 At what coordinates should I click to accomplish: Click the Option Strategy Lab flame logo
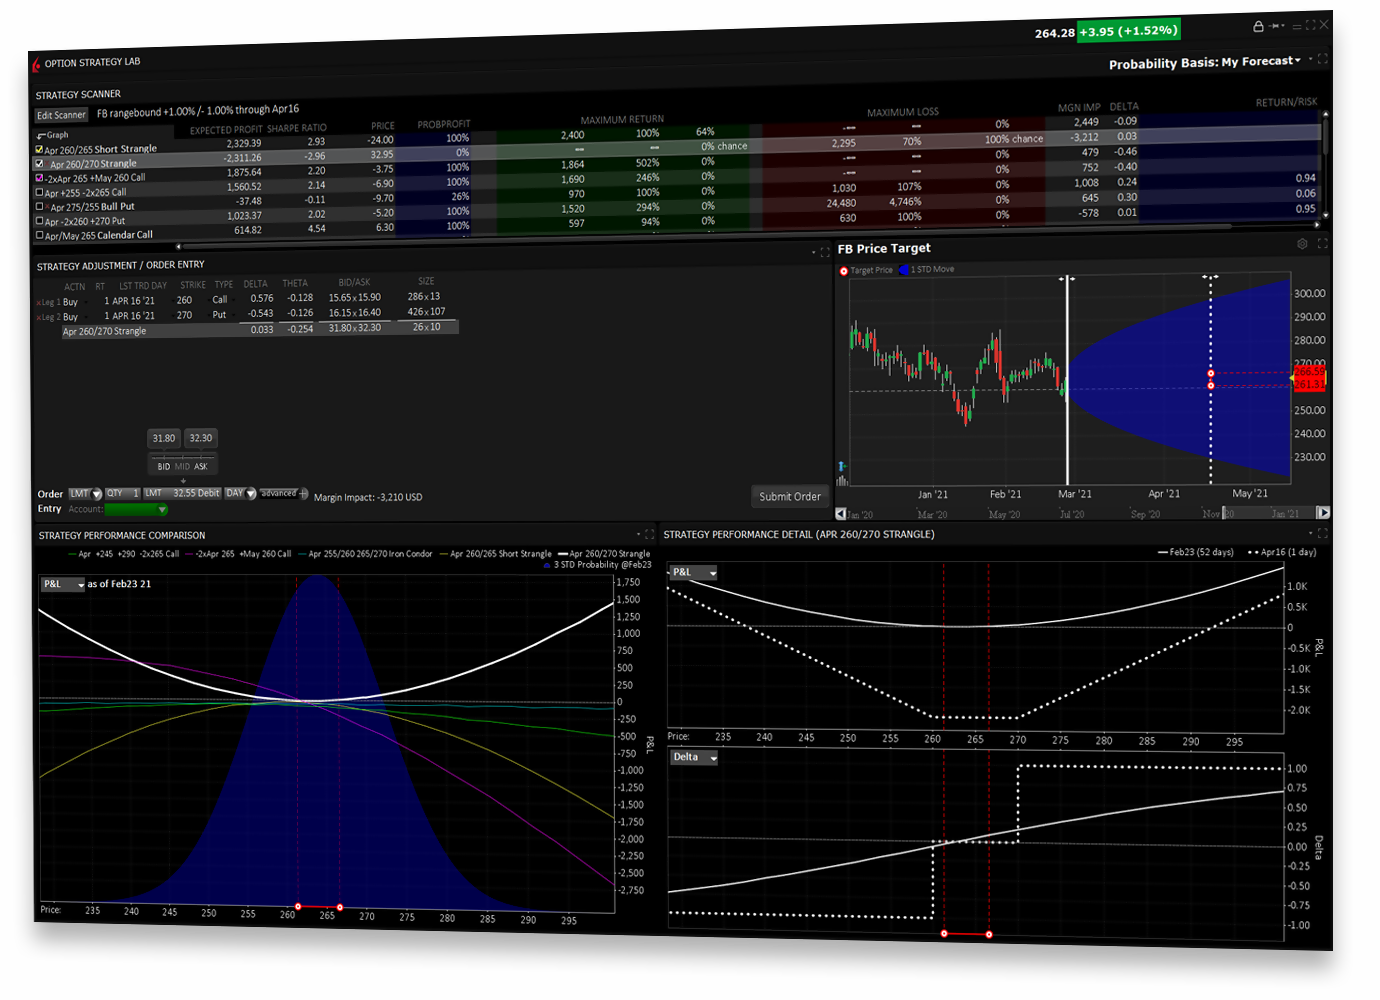tap(36, 62)
